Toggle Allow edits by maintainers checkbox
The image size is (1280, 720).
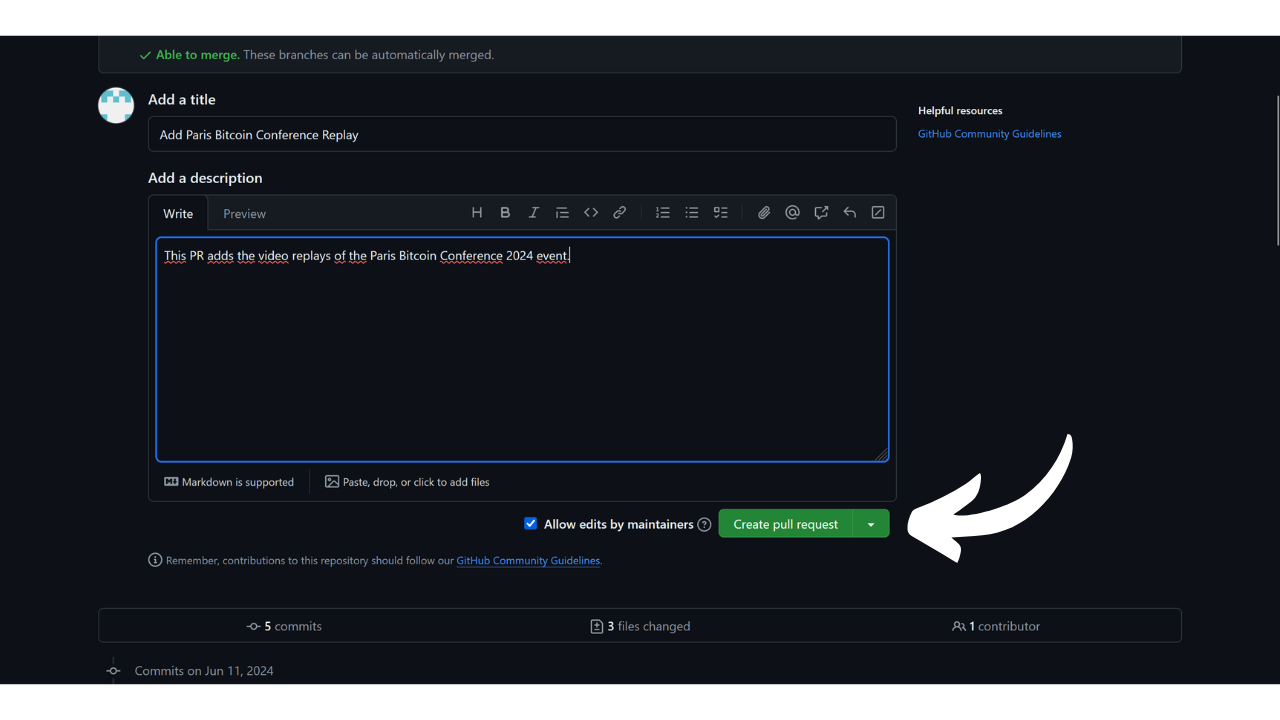coord(531,524)
